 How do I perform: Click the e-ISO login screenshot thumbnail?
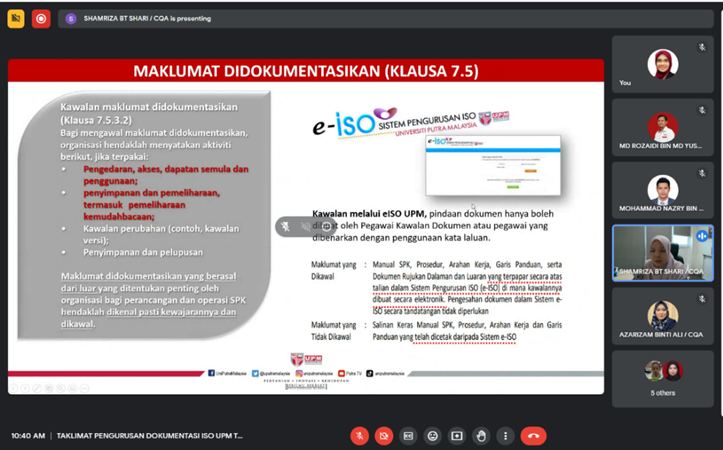coord(493,166)
